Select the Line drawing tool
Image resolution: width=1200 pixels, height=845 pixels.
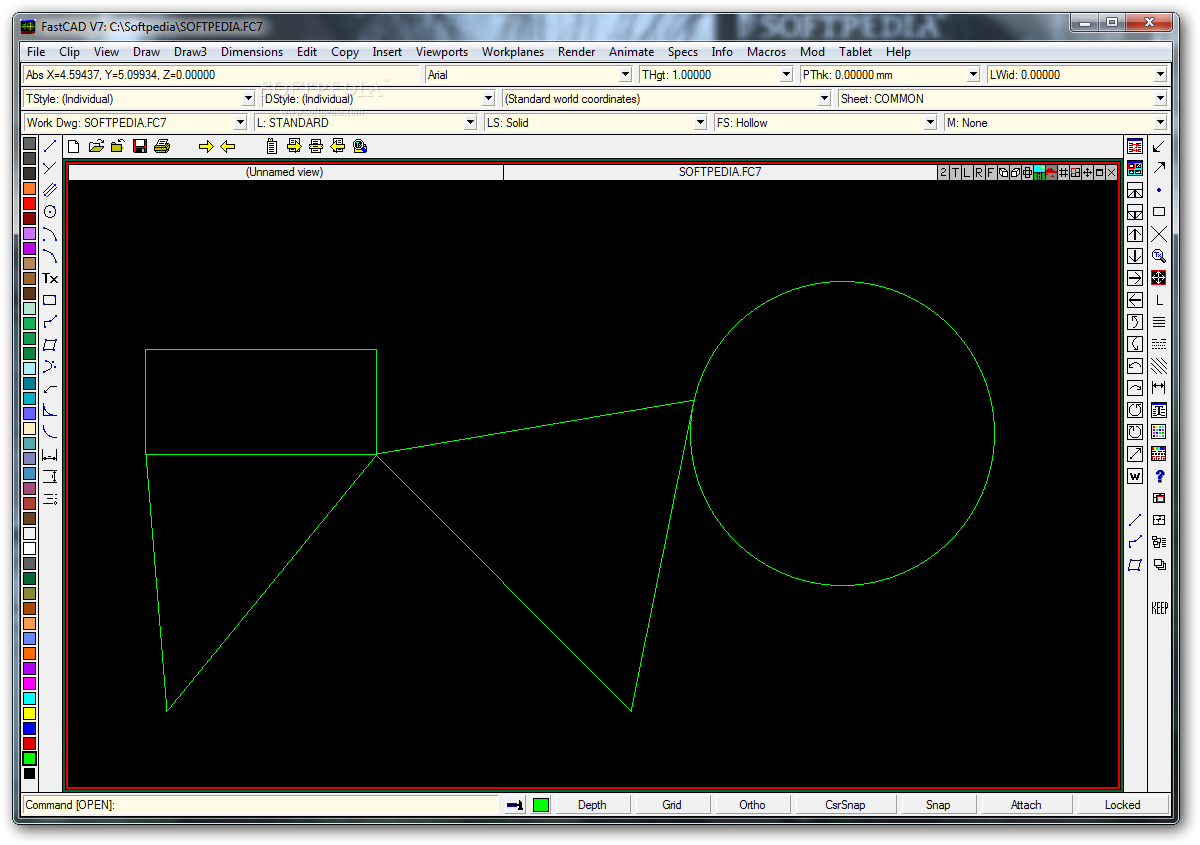[50, 146]
